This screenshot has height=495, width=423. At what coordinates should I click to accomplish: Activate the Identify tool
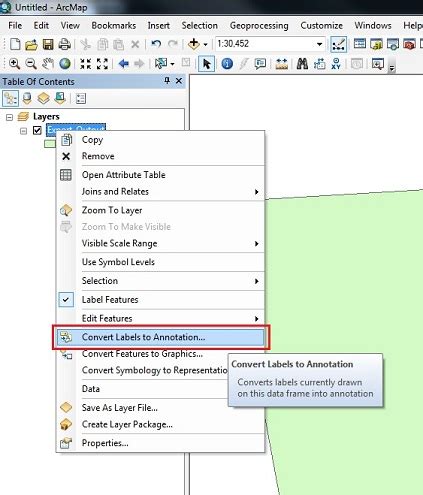pyautogui.click(x=227, y=63)
